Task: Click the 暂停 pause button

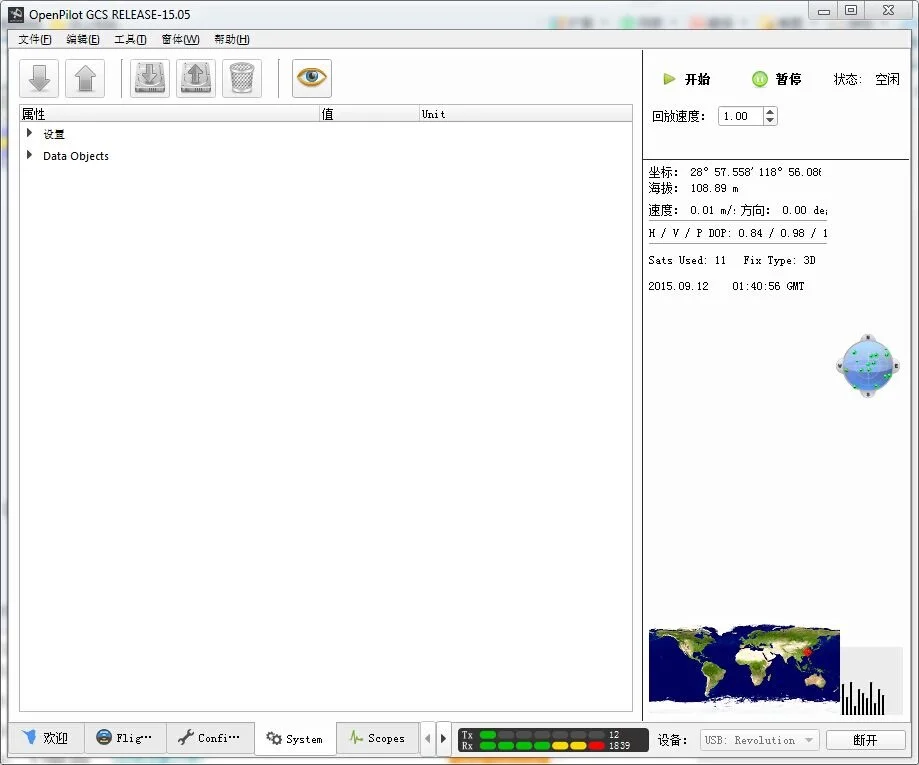Action: coord(777,79)
